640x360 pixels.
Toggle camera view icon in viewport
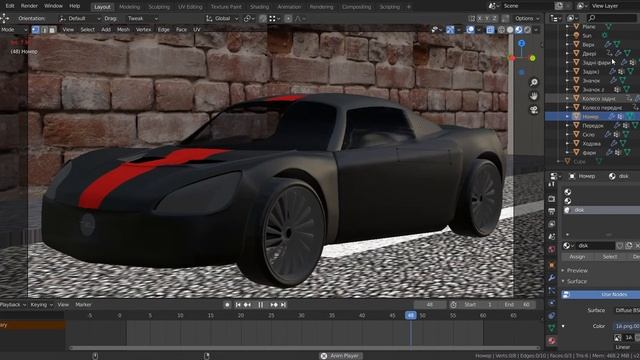[x=534, y=110]
